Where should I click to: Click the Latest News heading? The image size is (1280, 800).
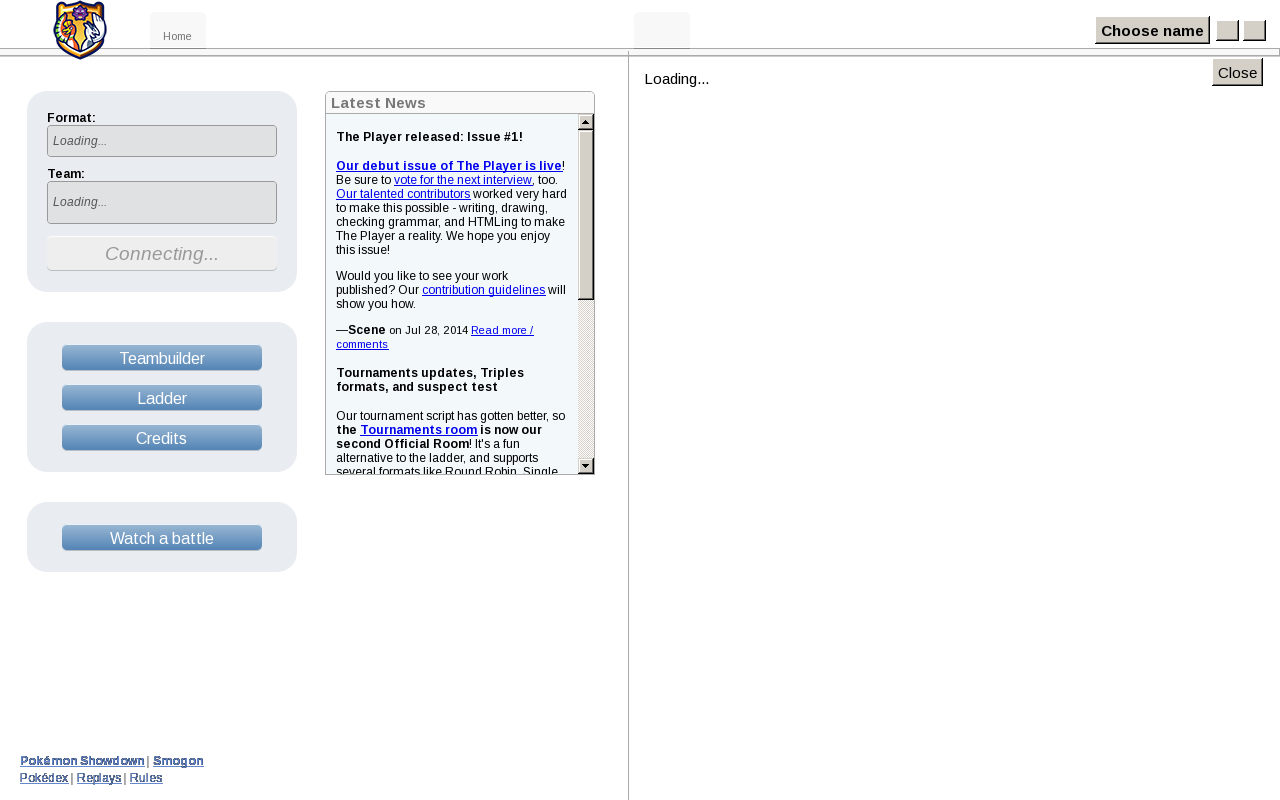(379, 103)
